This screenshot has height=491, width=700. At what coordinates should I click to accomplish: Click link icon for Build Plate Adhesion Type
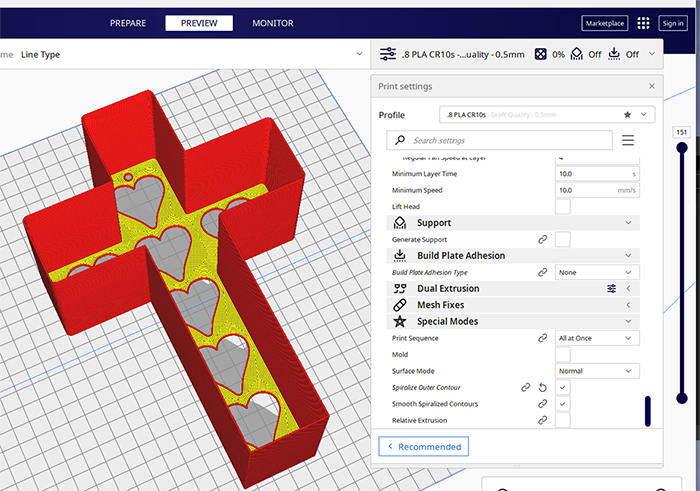542,272
